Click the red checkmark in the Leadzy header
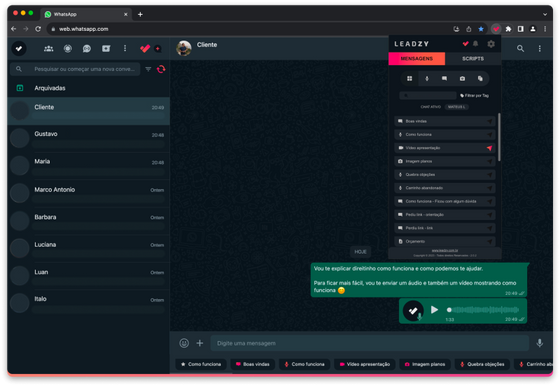Screen dimensions: 560x386 click(x=465, y=44)
